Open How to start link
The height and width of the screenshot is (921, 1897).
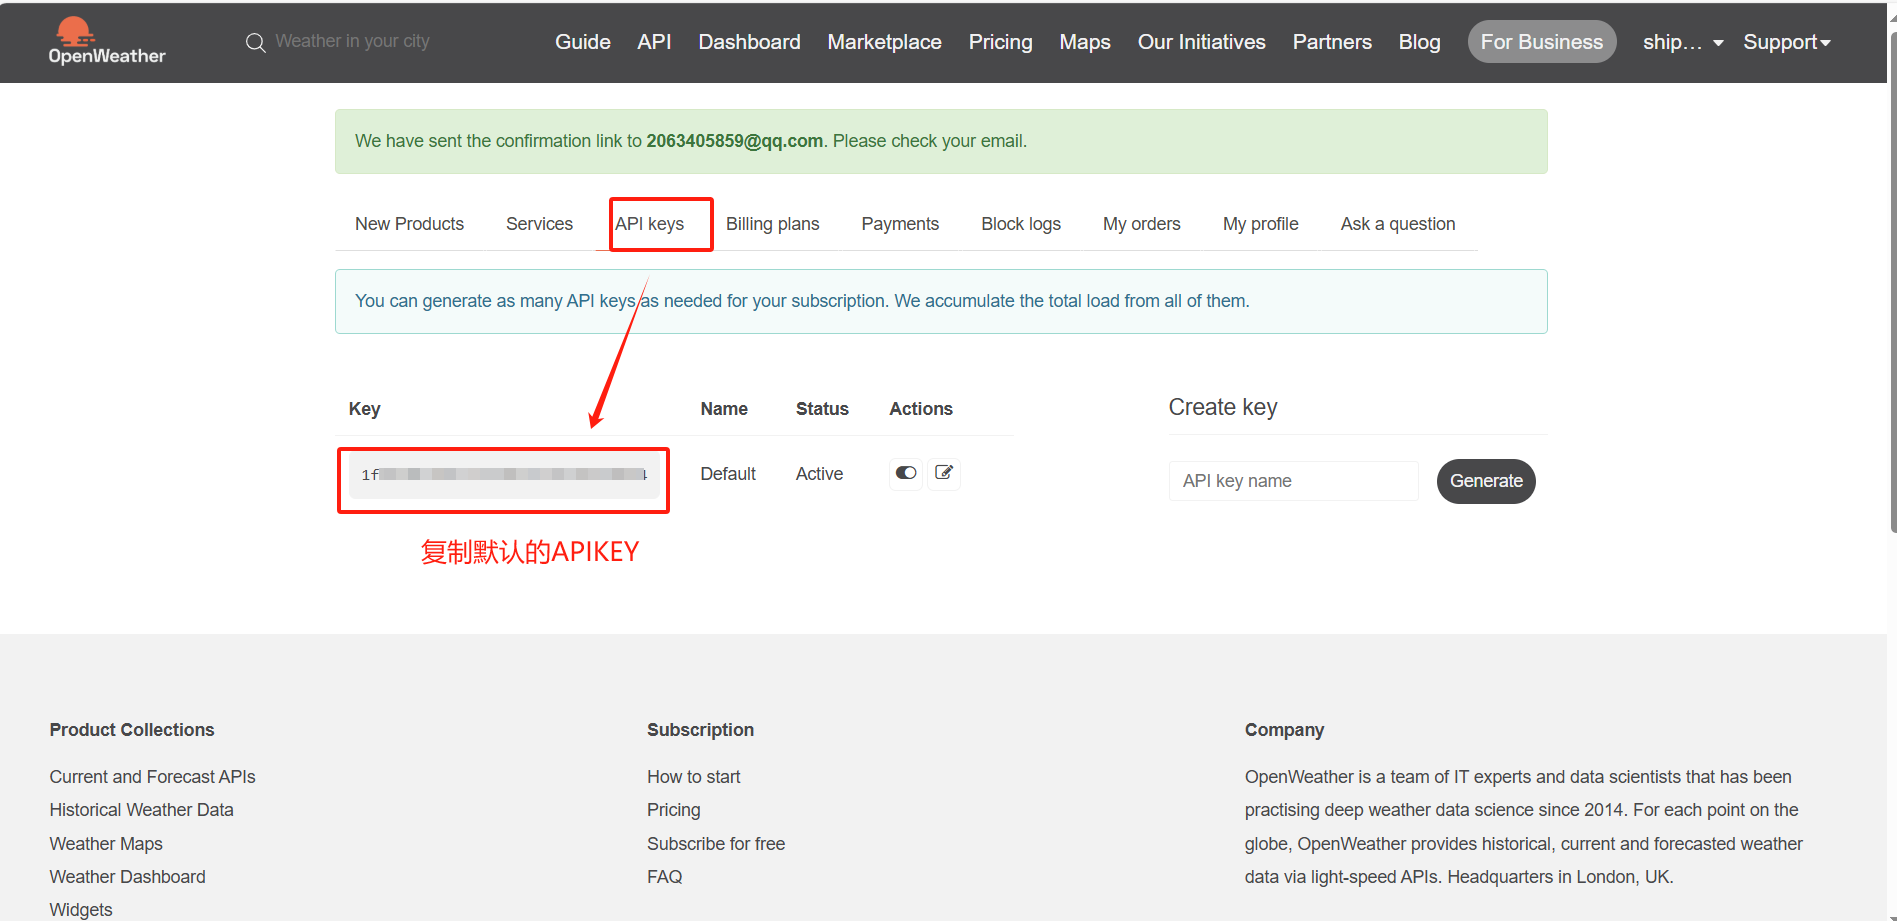(693, 777)
